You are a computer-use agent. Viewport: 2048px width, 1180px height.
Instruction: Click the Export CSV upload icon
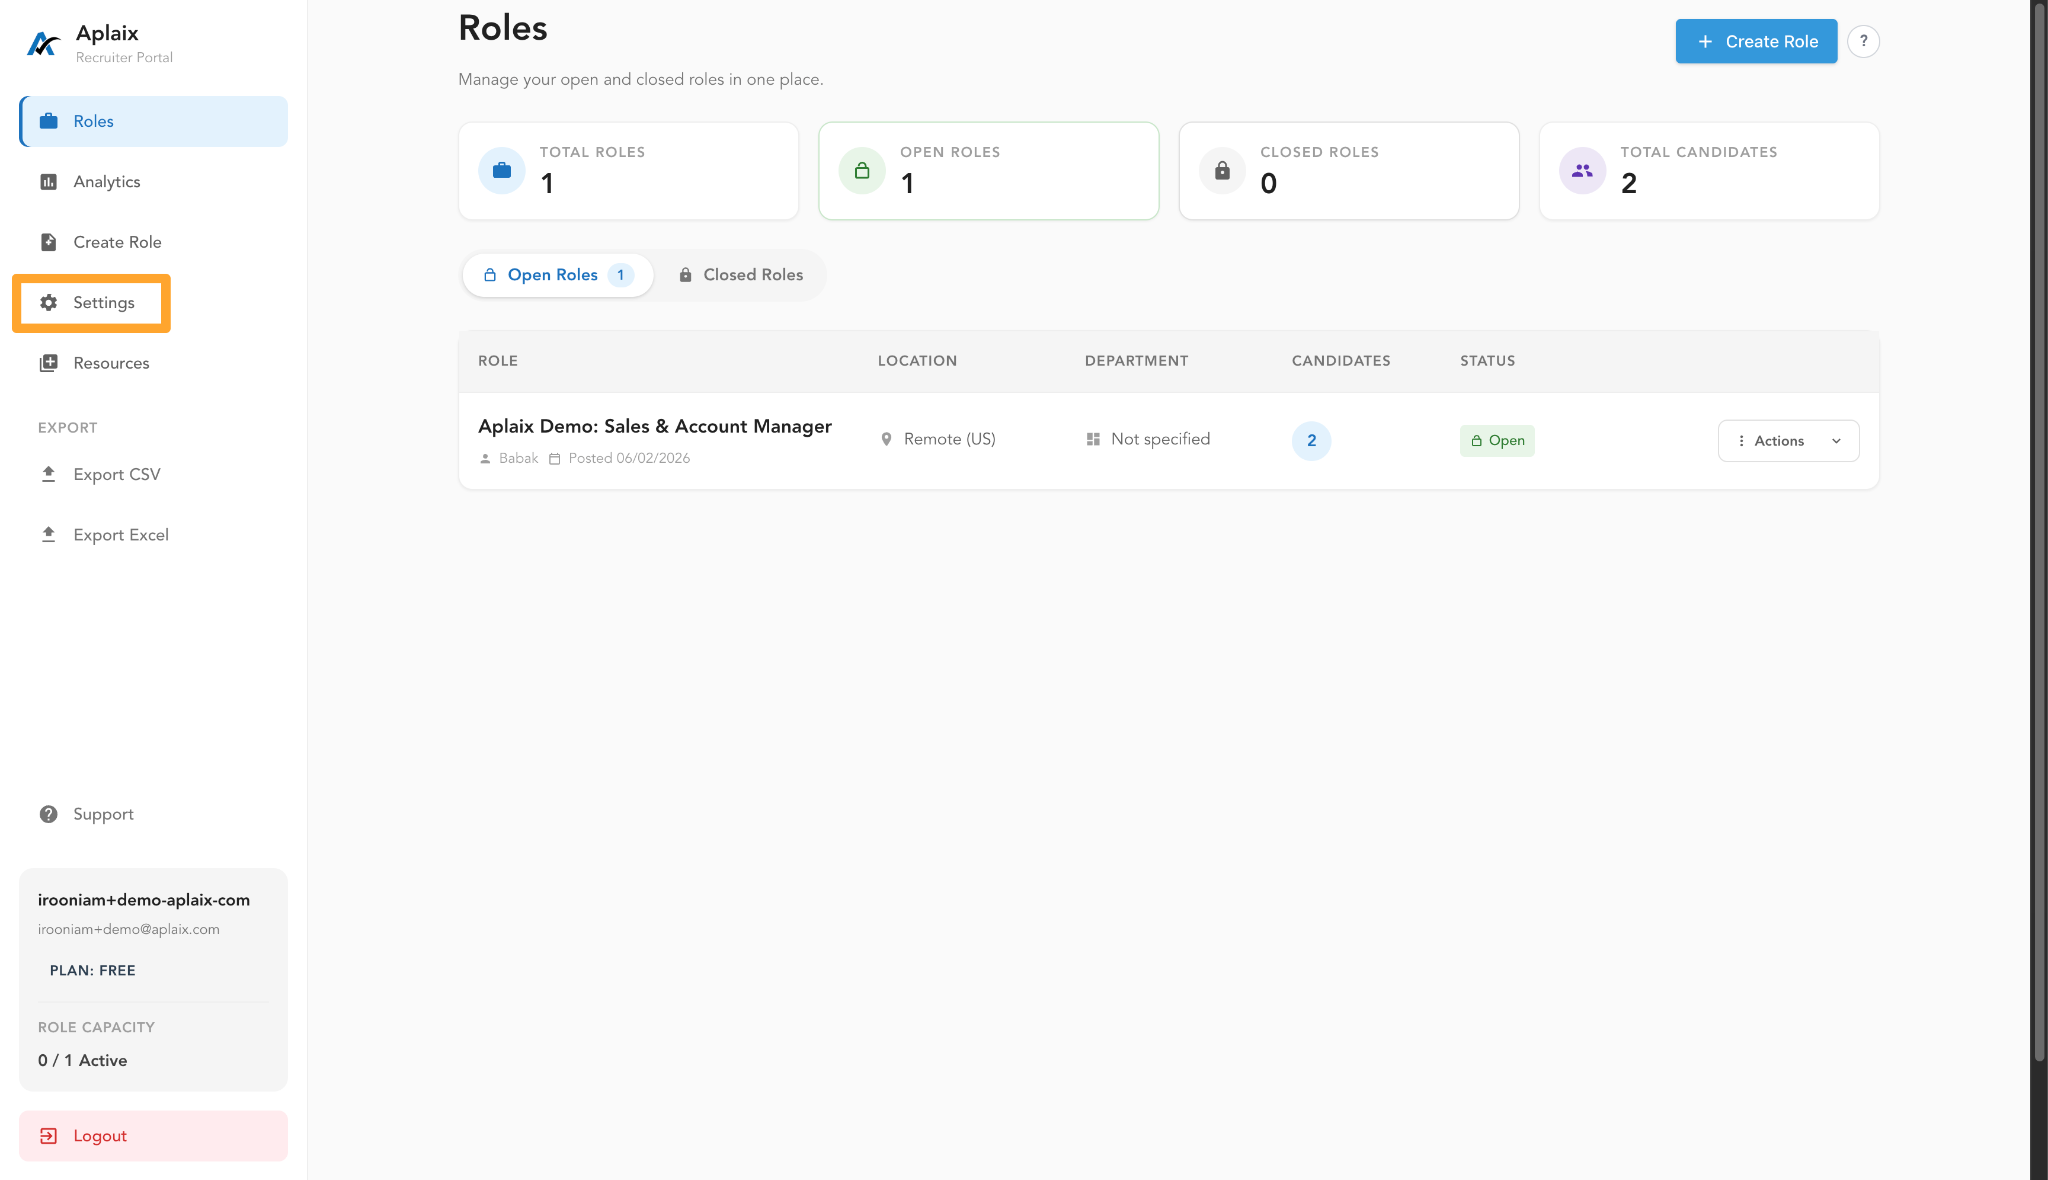click(48, 474)
